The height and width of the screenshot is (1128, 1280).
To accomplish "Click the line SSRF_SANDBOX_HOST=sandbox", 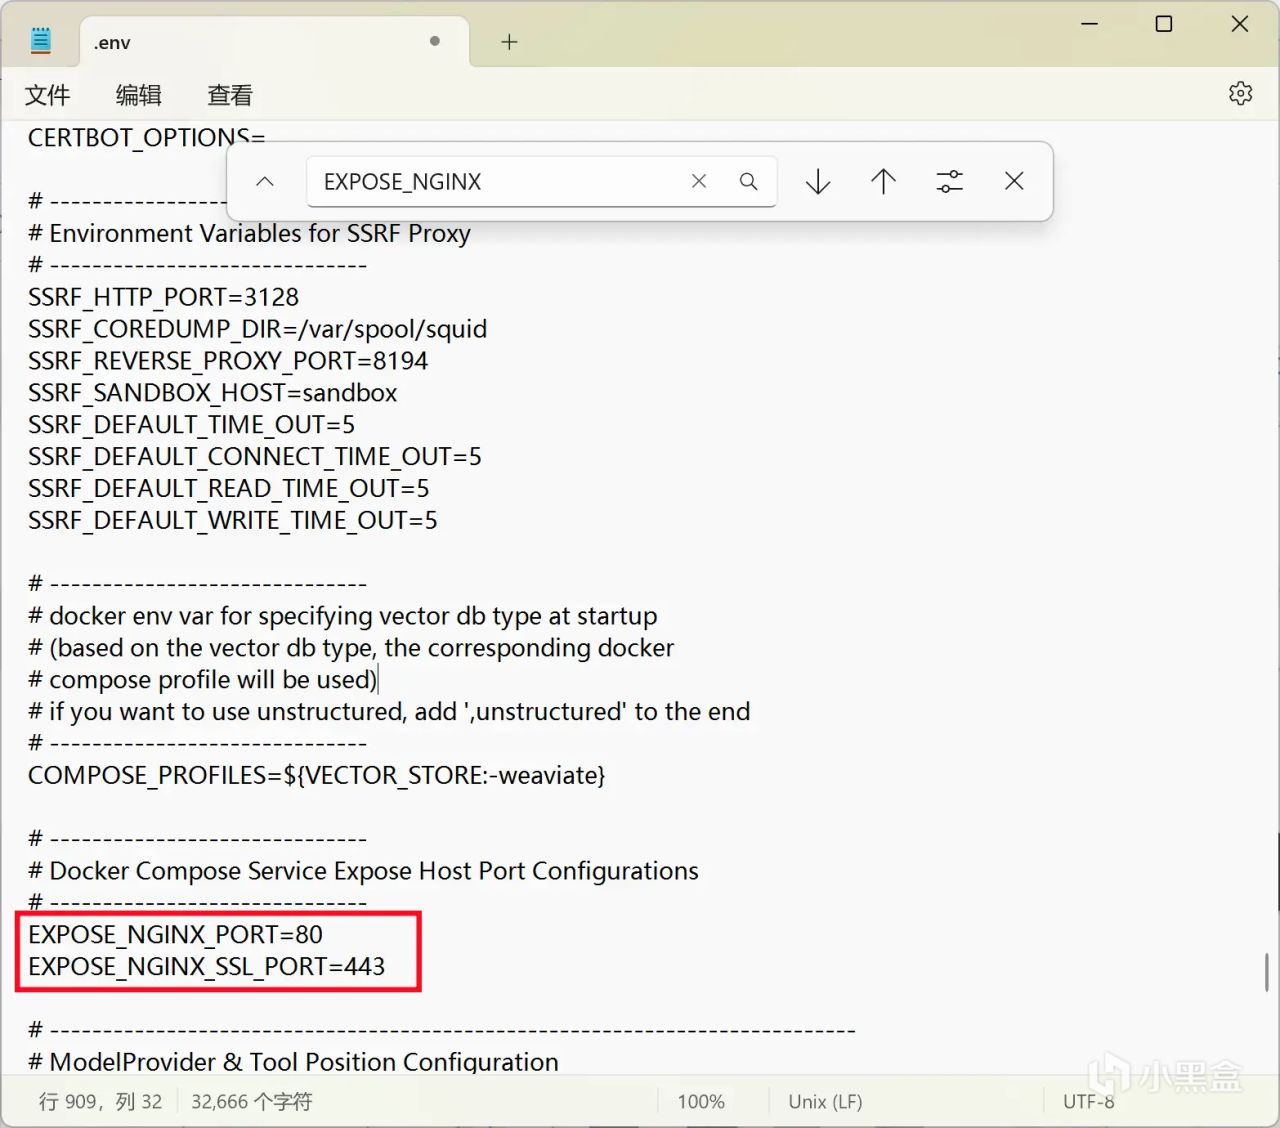I will coord(212,393).
